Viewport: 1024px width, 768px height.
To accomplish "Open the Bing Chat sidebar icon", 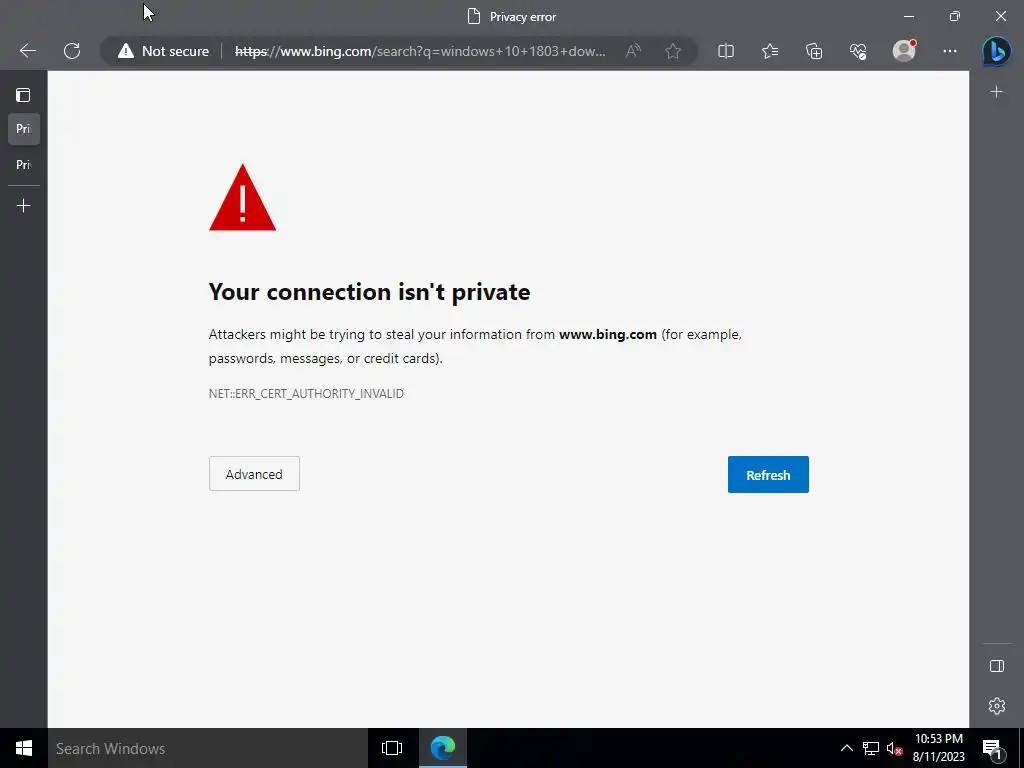I will coord(997,52).
